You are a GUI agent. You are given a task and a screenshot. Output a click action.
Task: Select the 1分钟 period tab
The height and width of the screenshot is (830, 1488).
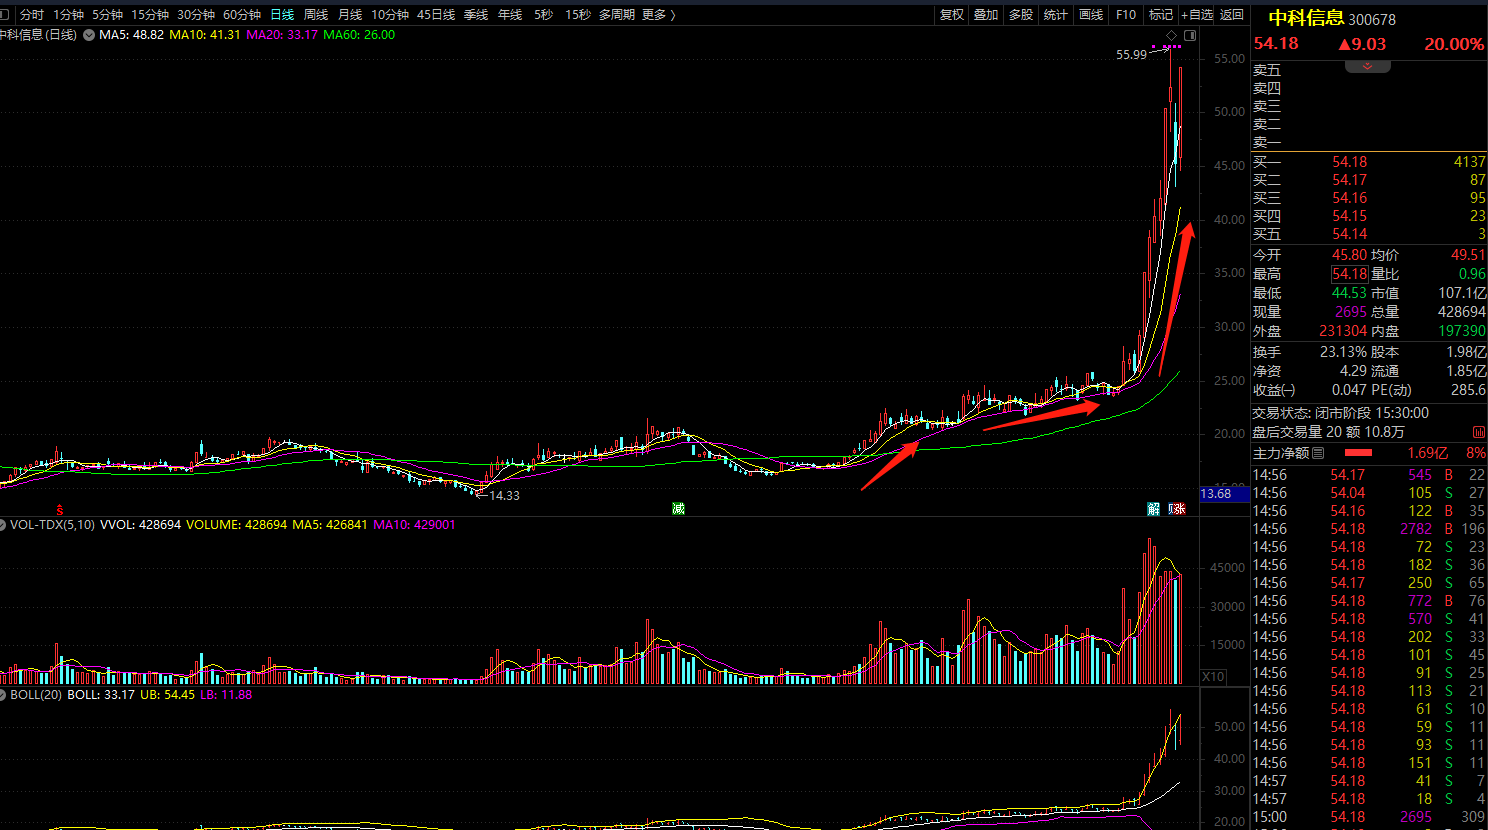tap(69, 14)
